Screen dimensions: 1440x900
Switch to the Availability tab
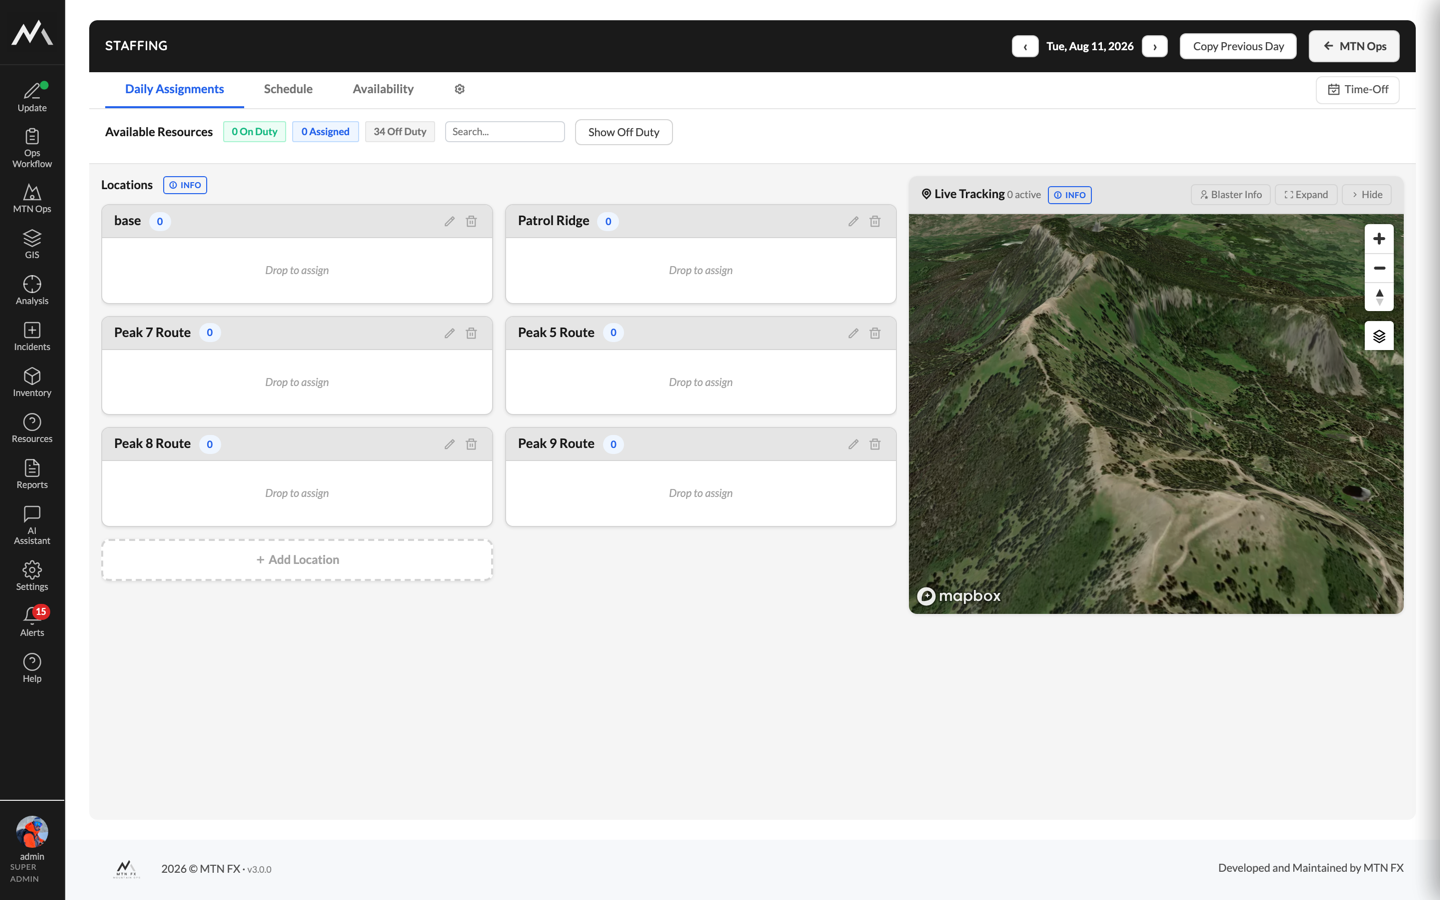point(383,89)
